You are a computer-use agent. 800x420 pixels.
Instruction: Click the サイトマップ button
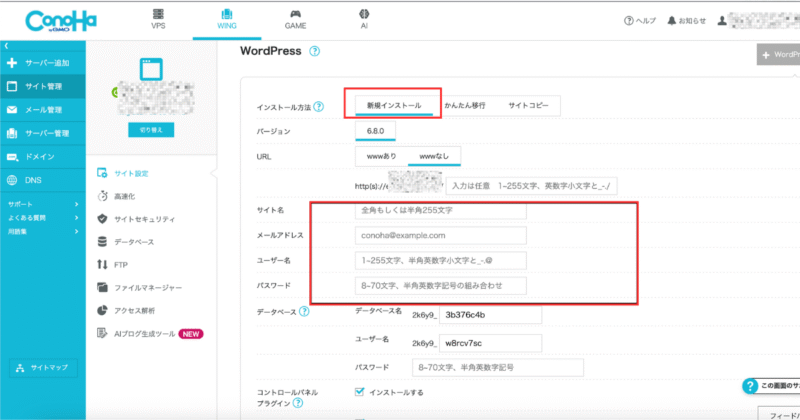[43, 367]
